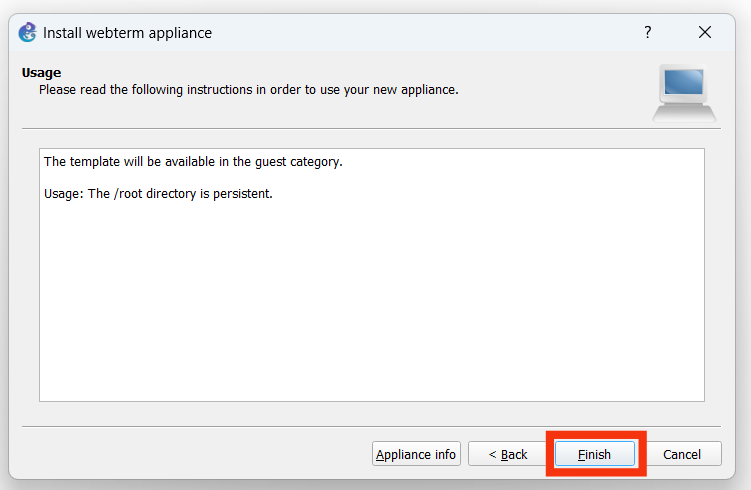Click the "Install webterm appliance" window title
The width and height of the screenshot is (751, 490).
click(x=127, y=33)
